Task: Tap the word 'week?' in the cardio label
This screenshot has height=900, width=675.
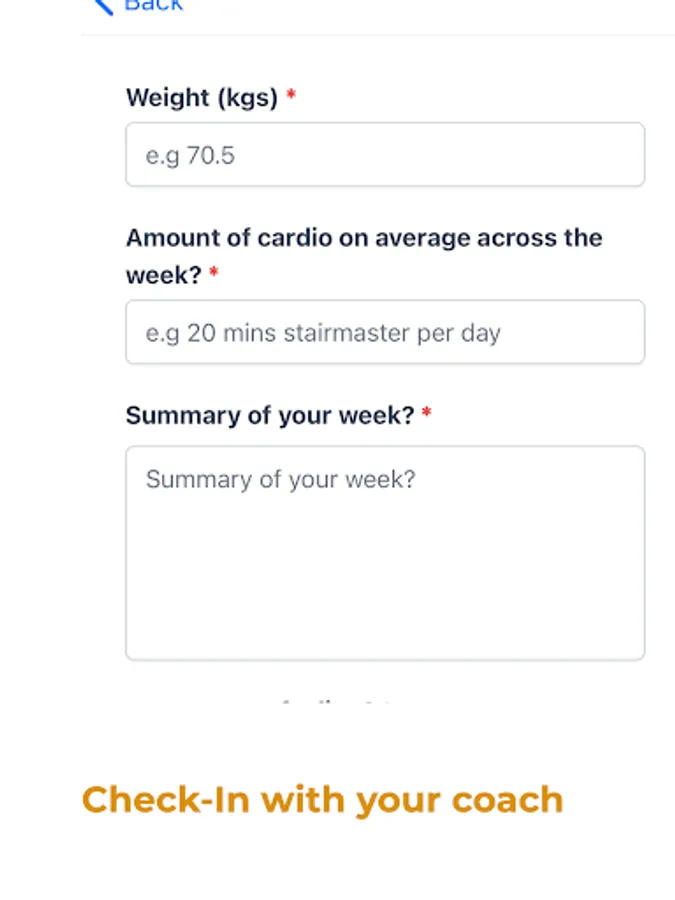Action: point(164,275)
